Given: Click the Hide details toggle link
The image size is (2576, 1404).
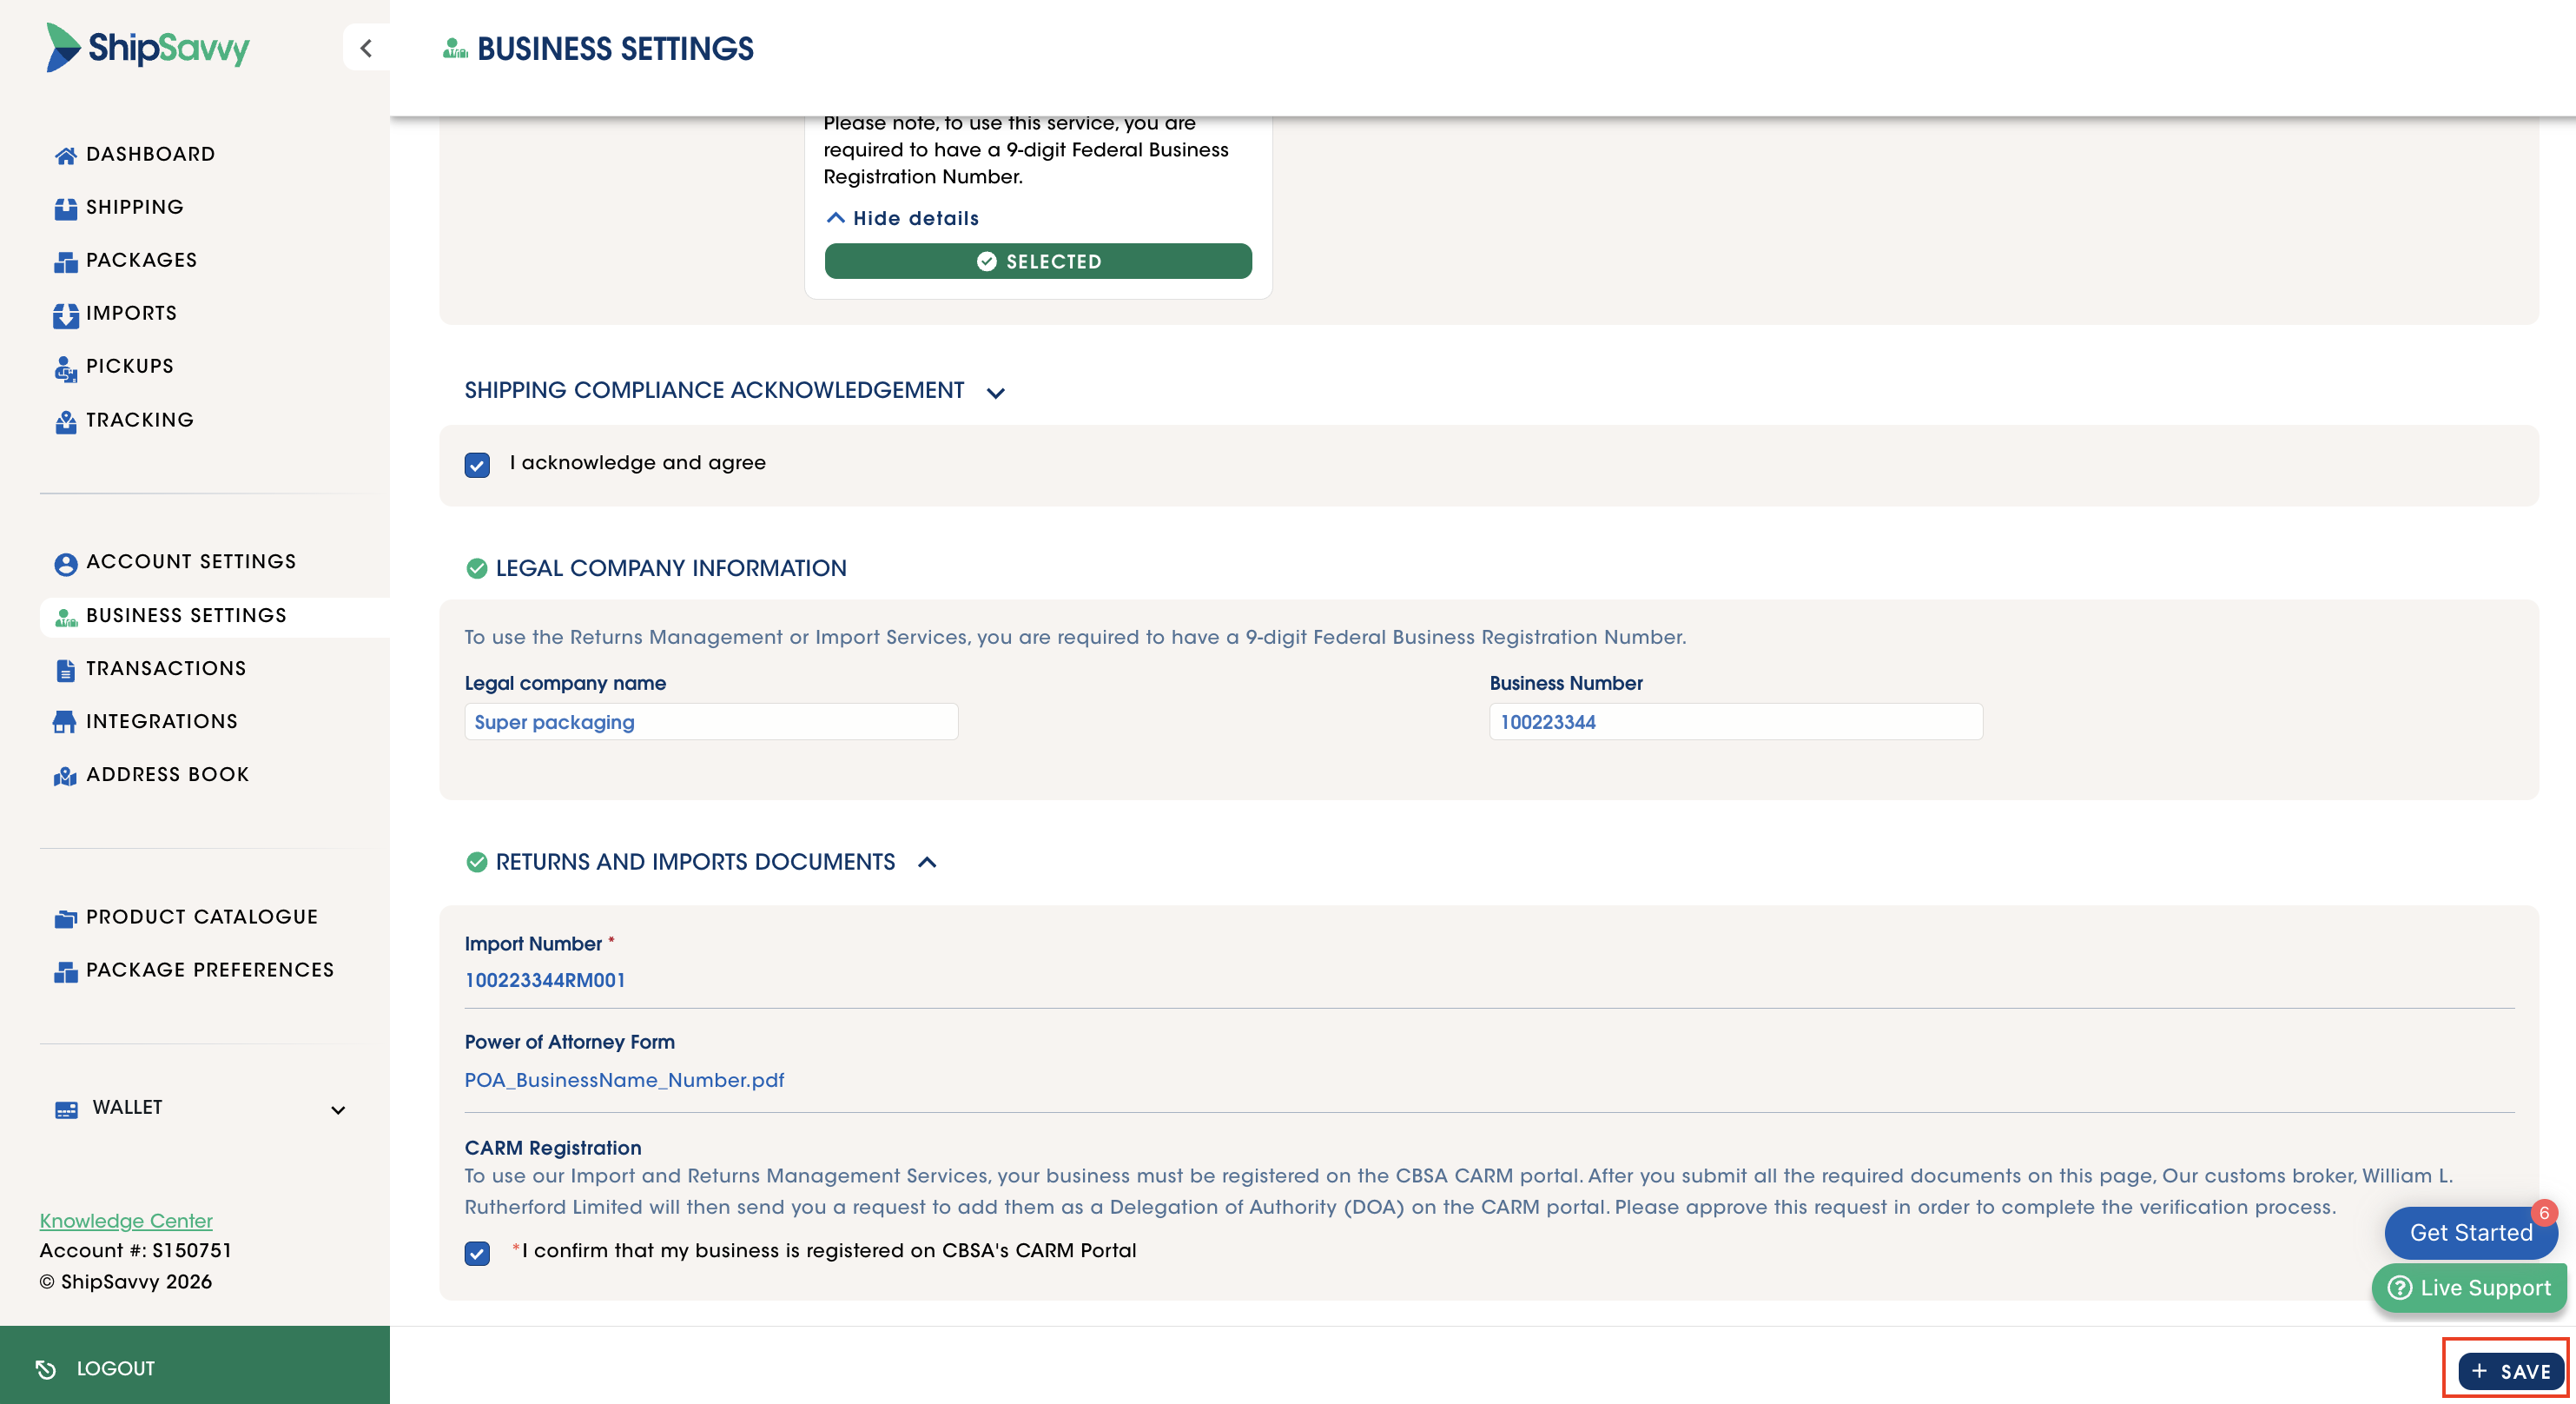Looking at the screenshot, I should pos(903,218).
